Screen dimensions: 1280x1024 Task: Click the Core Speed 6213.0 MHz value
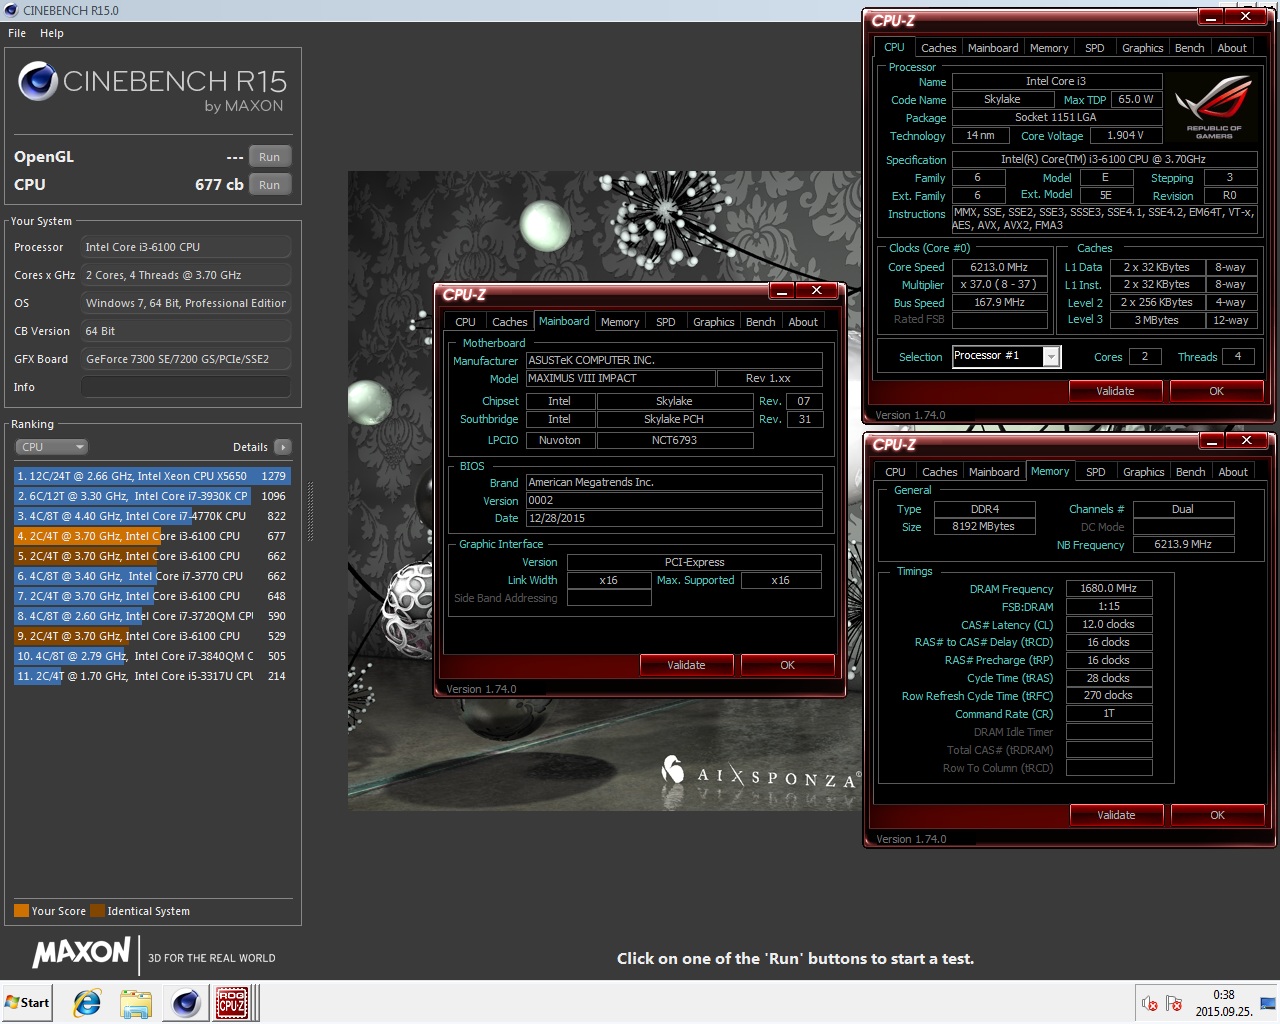pyautogui.click(x=999, y=267)
